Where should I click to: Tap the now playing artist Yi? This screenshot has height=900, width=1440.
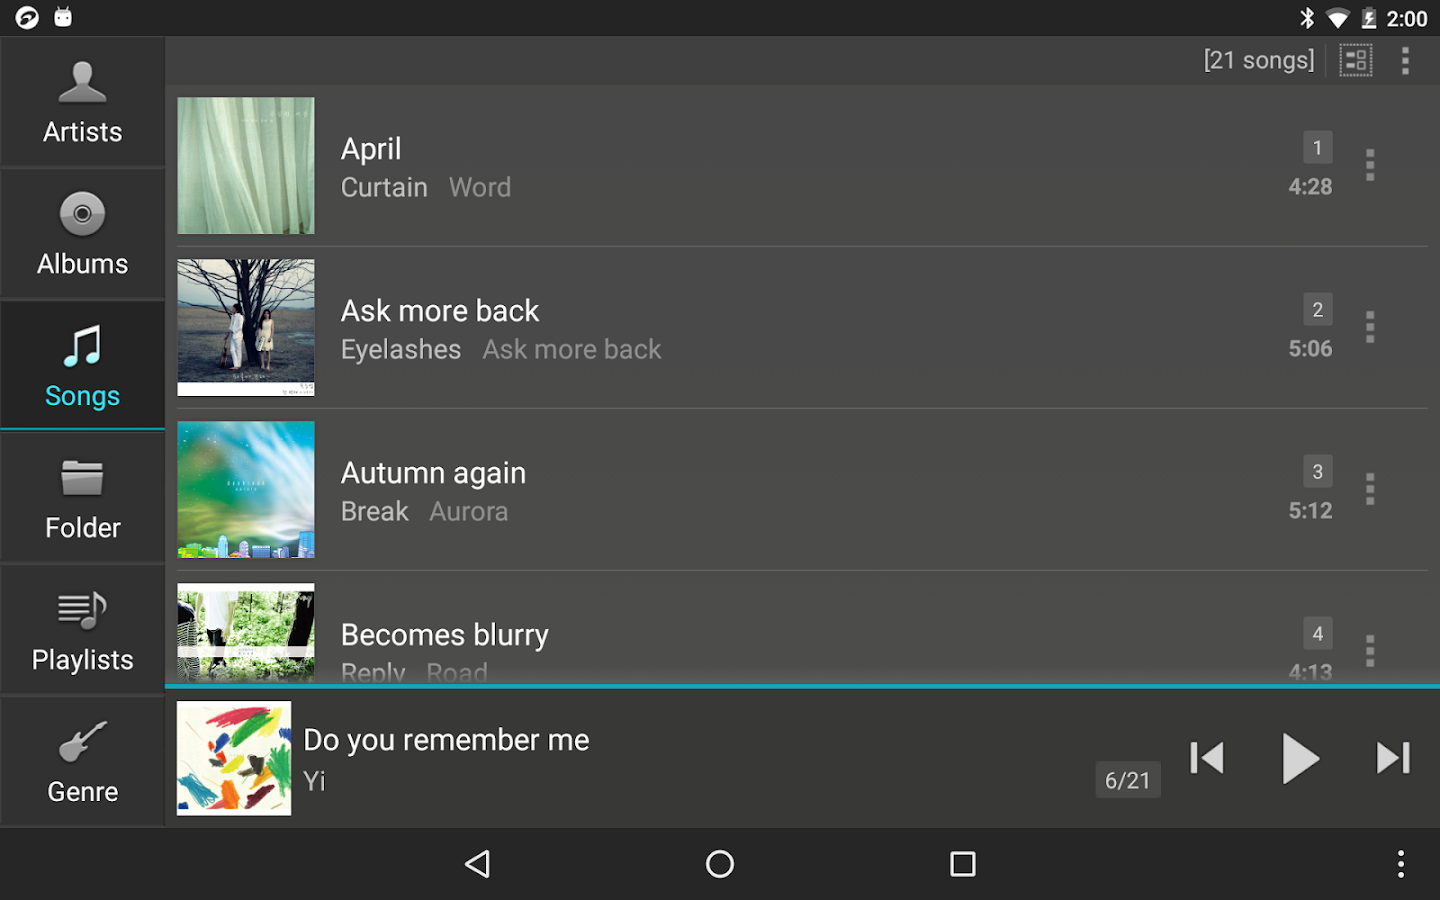tap(314, 781)
